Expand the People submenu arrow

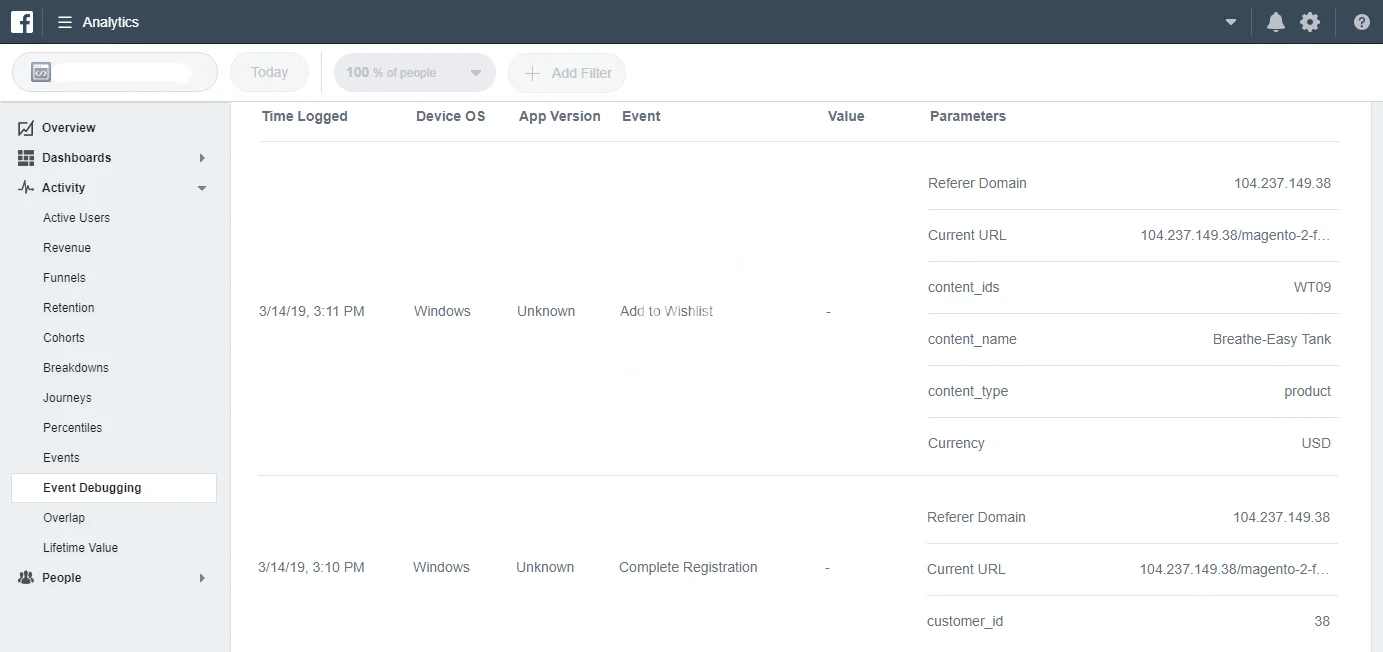pos(202,578)
